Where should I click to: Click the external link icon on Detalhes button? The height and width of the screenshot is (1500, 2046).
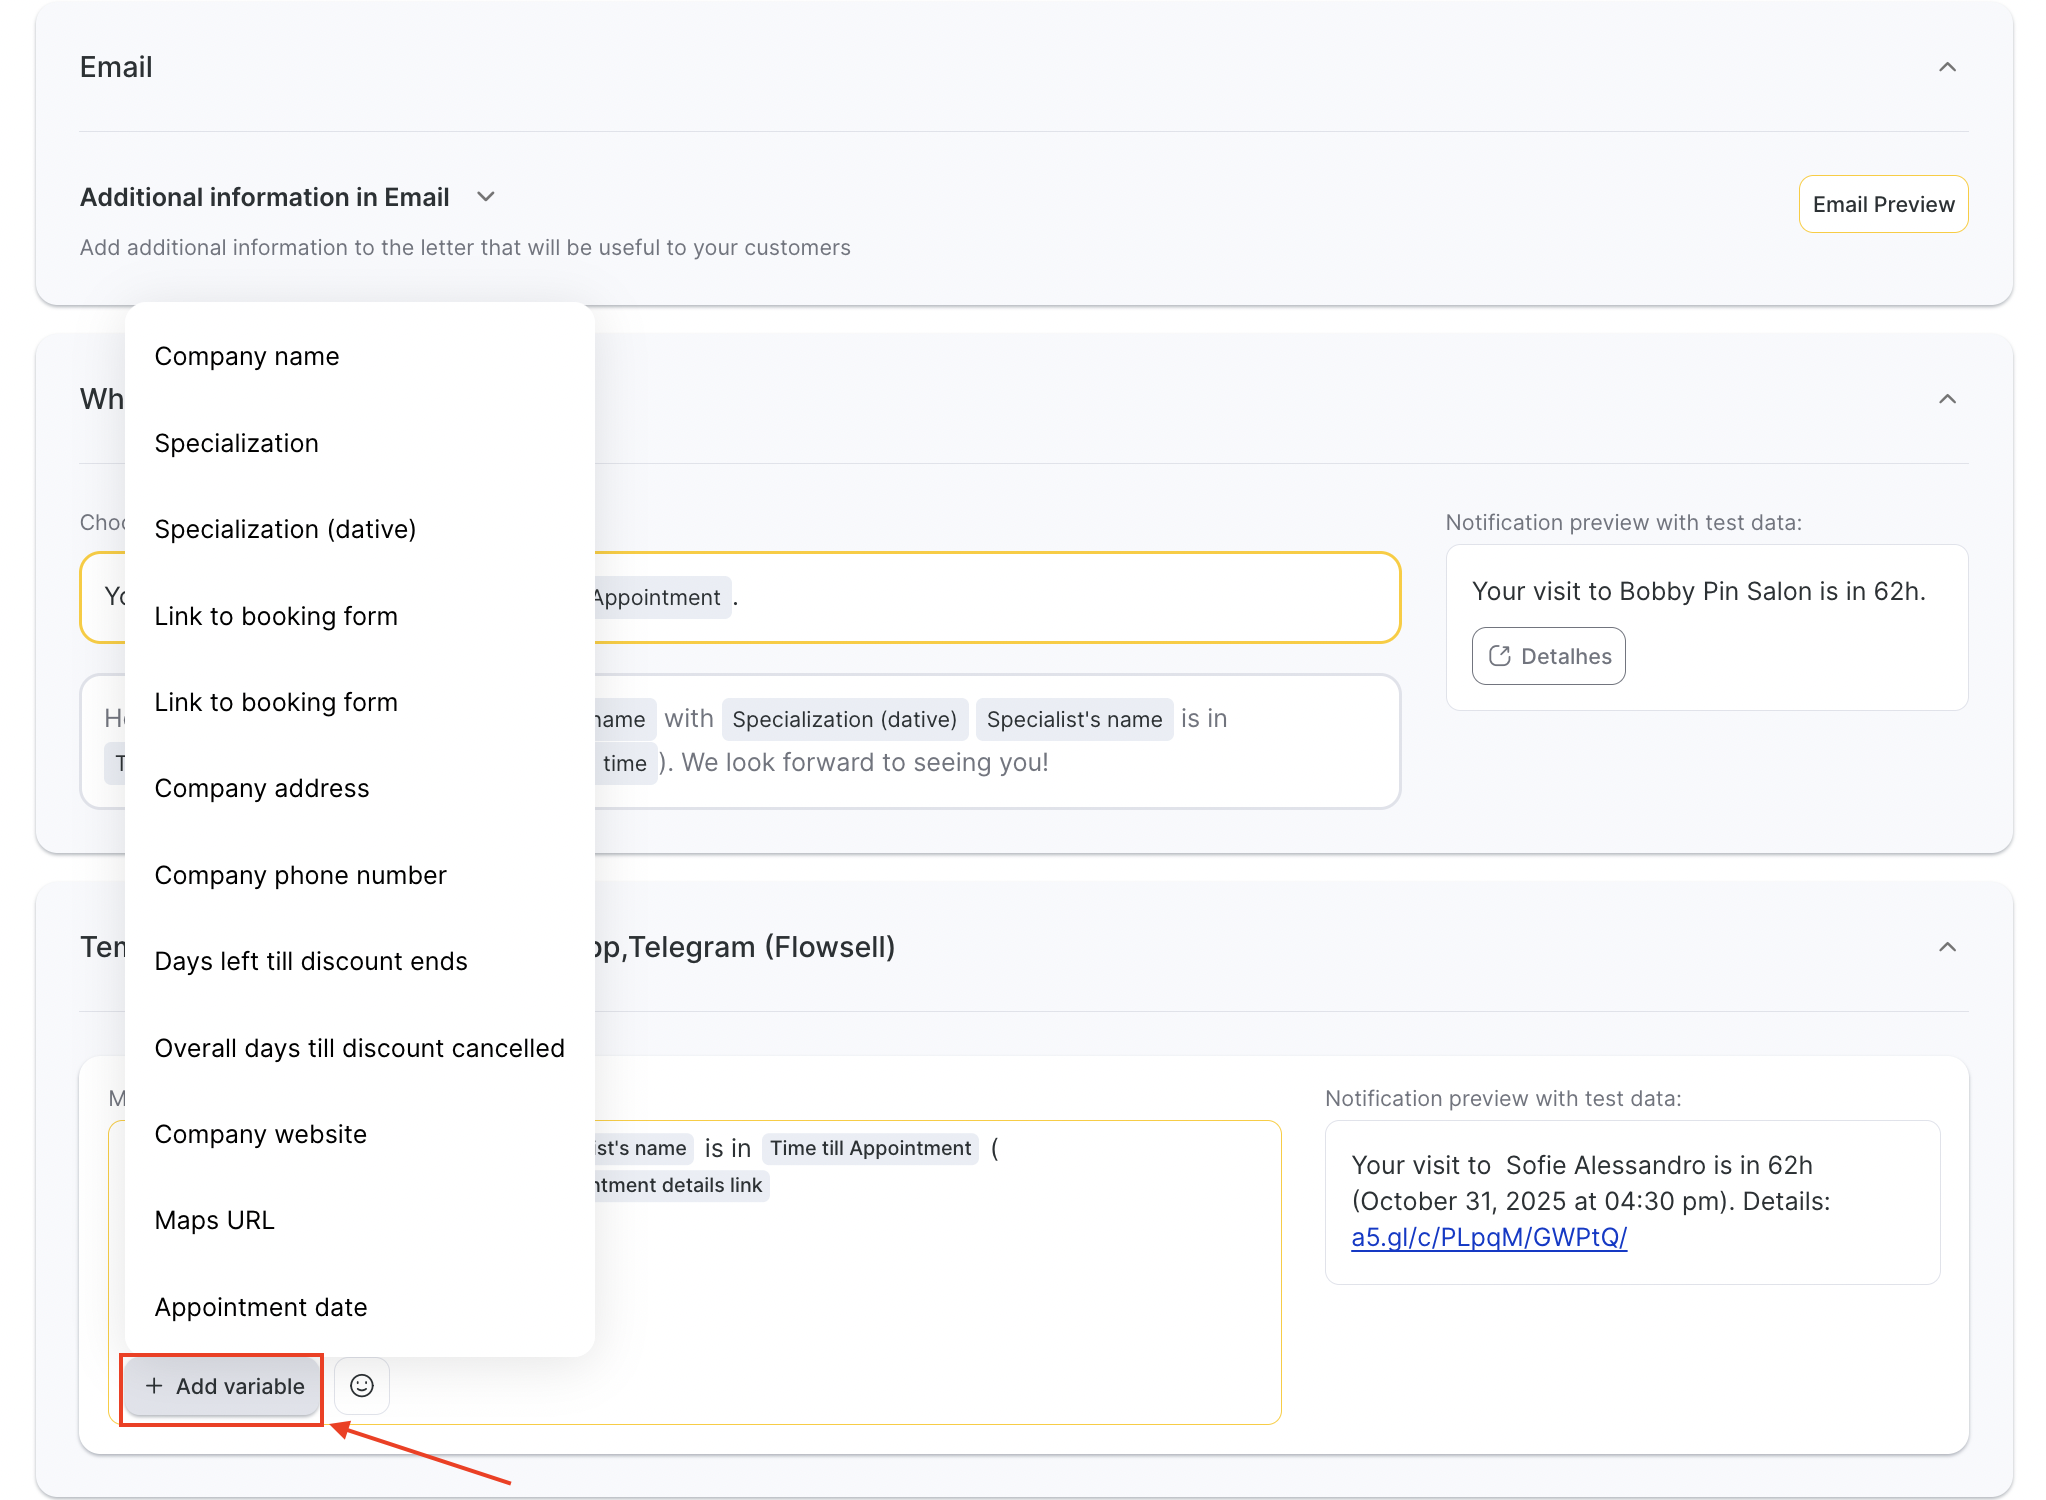(x=1499, y=656)
